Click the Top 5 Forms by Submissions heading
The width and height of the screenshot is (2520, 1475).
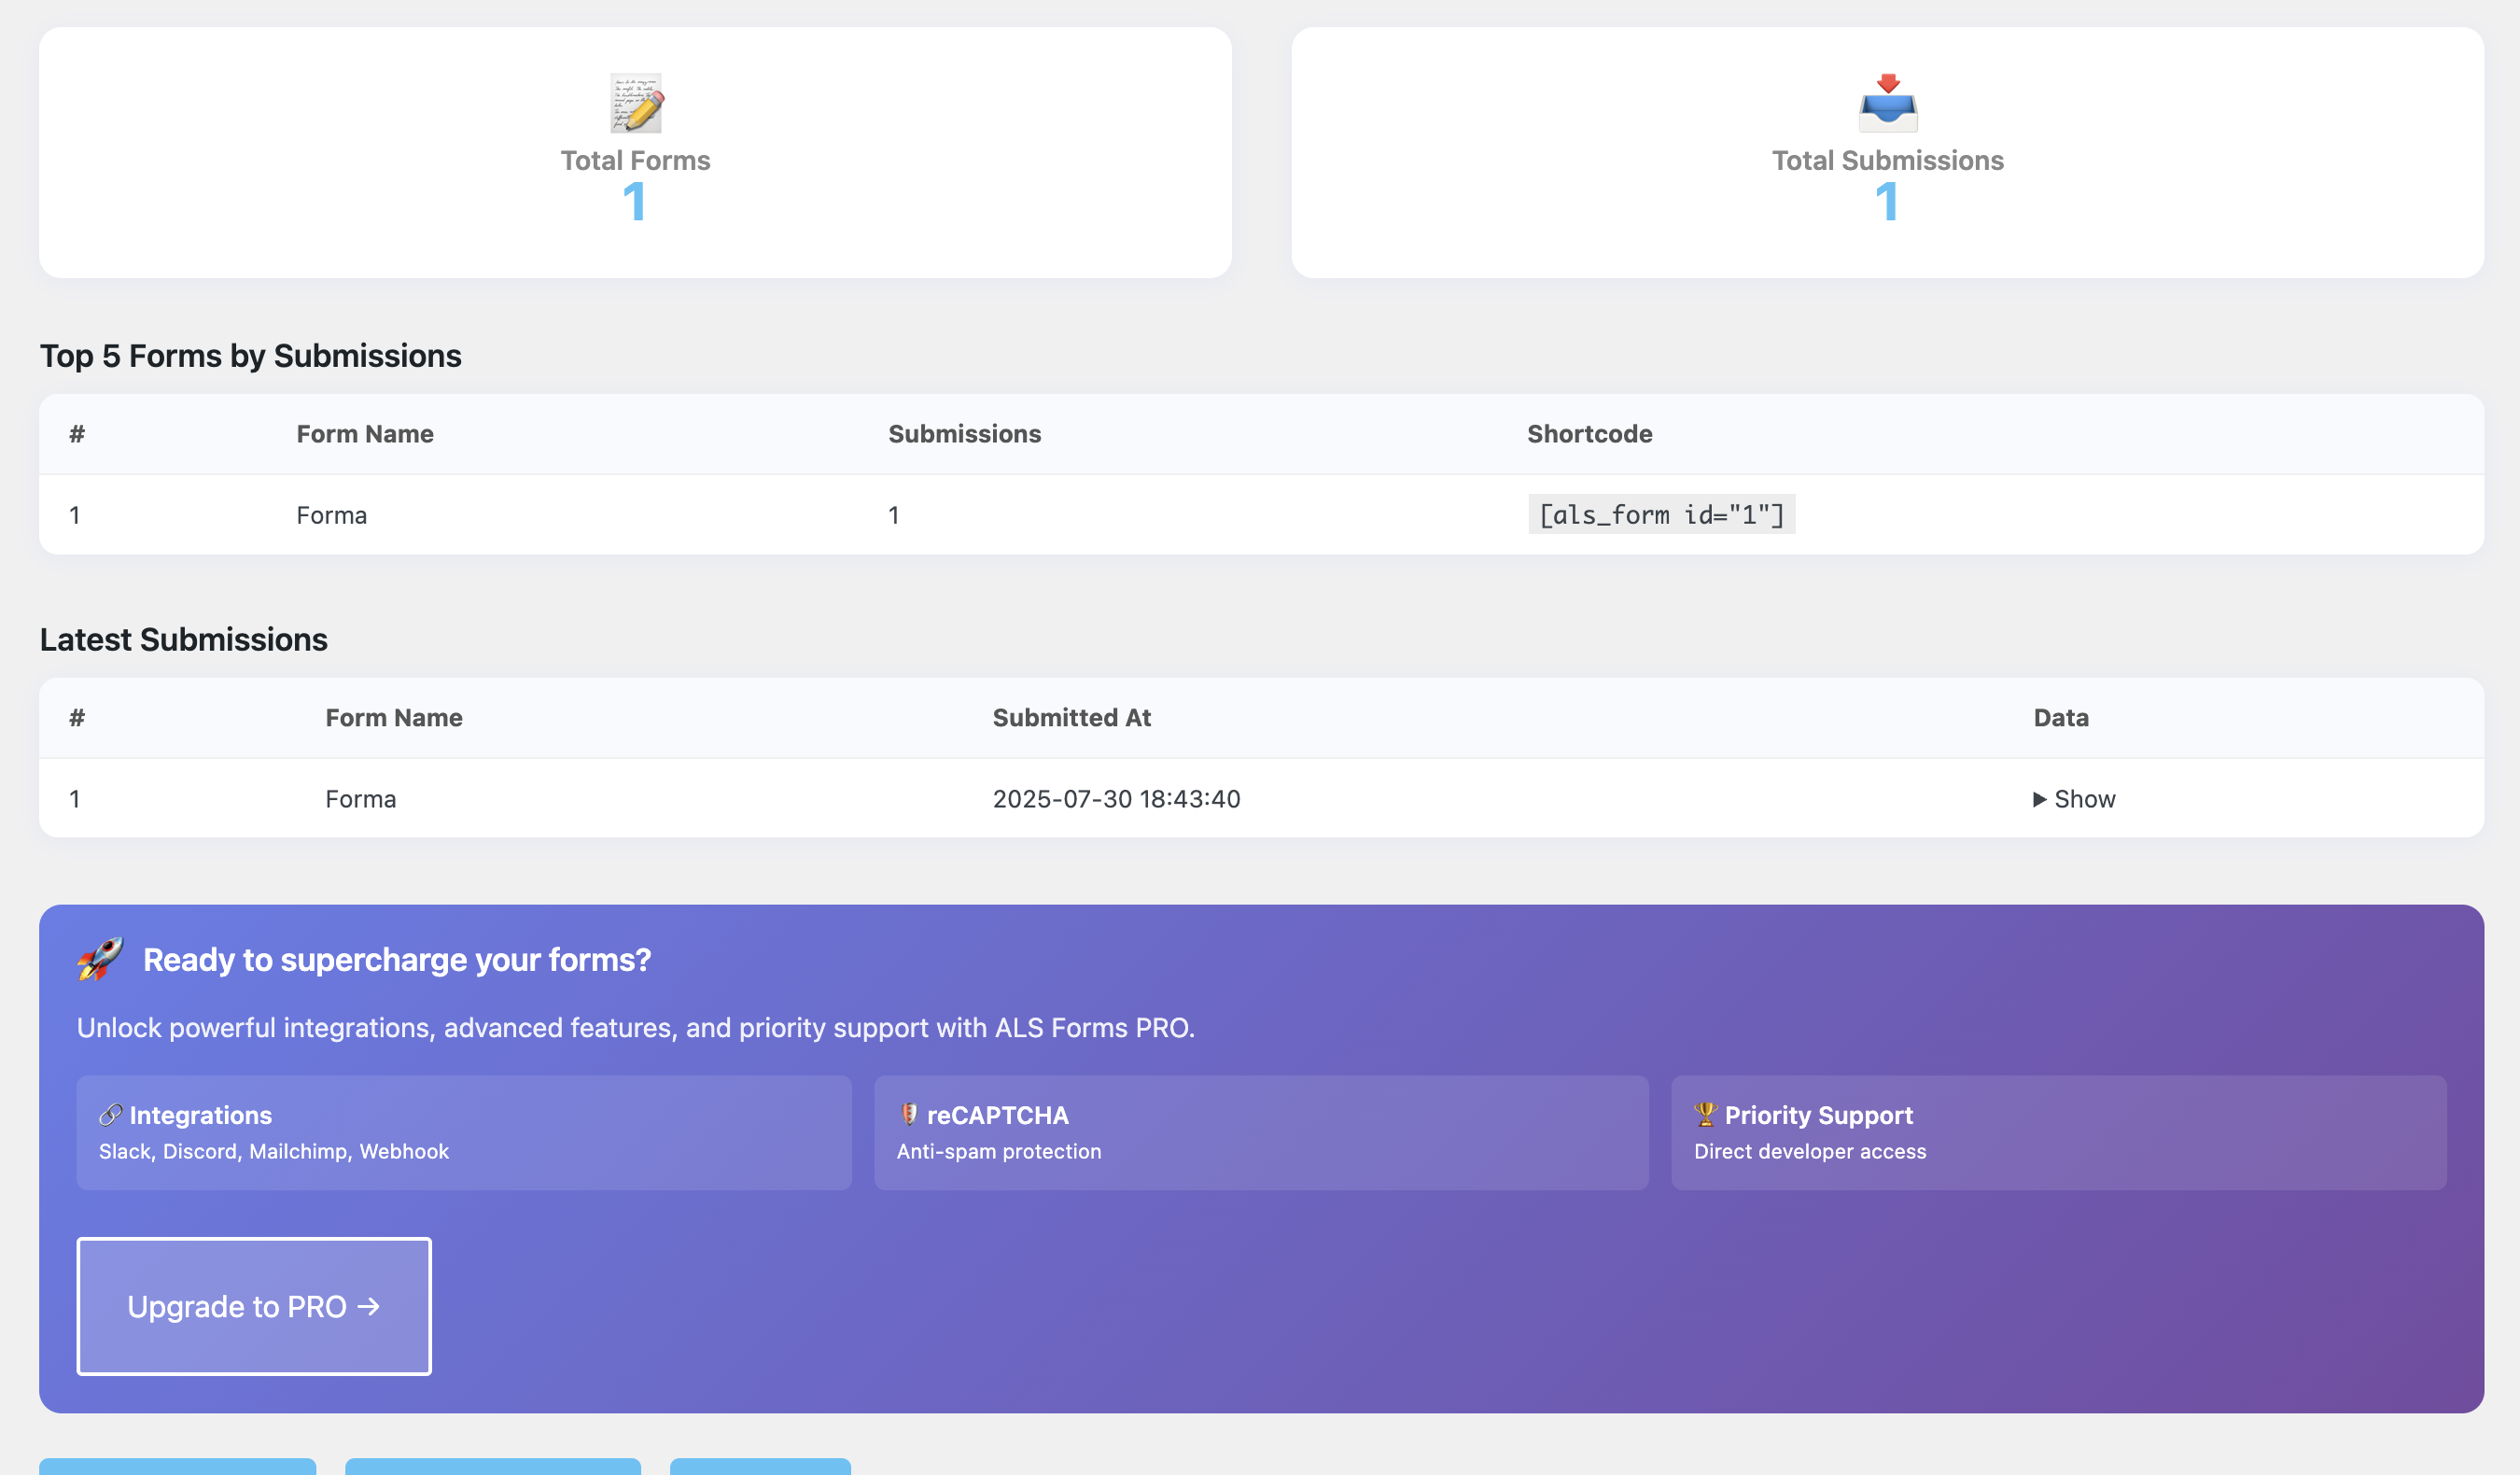pyautogui.click(x=251, y=356)
